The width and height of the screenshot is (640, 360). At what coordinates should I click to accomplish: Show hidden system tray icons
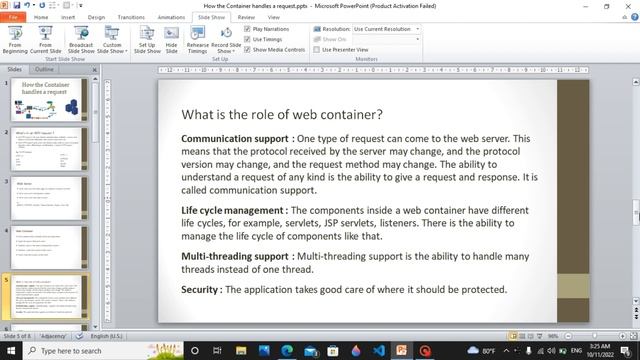(x=507, y=351)
